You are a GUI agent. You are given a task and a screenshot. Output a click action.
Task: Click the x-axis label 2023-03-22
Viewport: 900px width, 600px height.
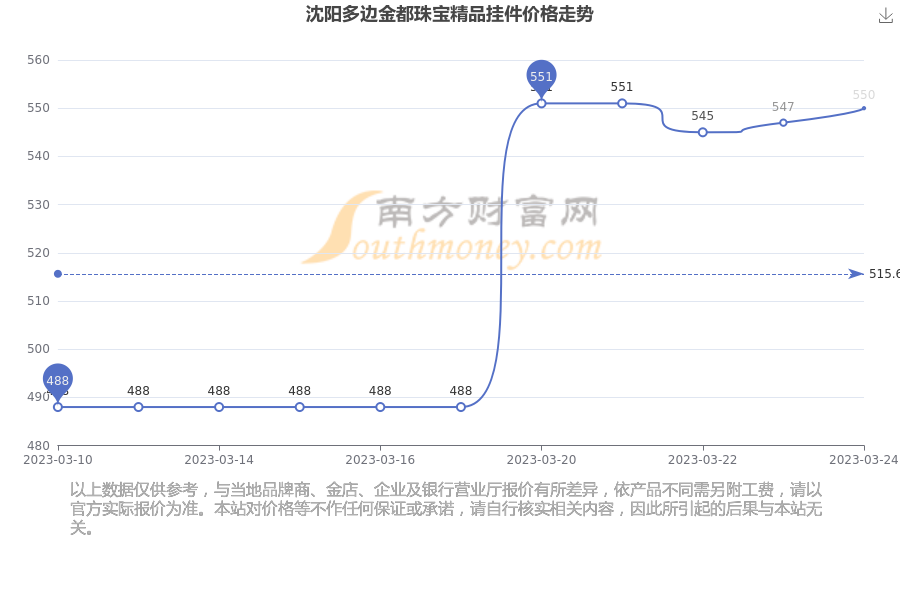(703, 460)
